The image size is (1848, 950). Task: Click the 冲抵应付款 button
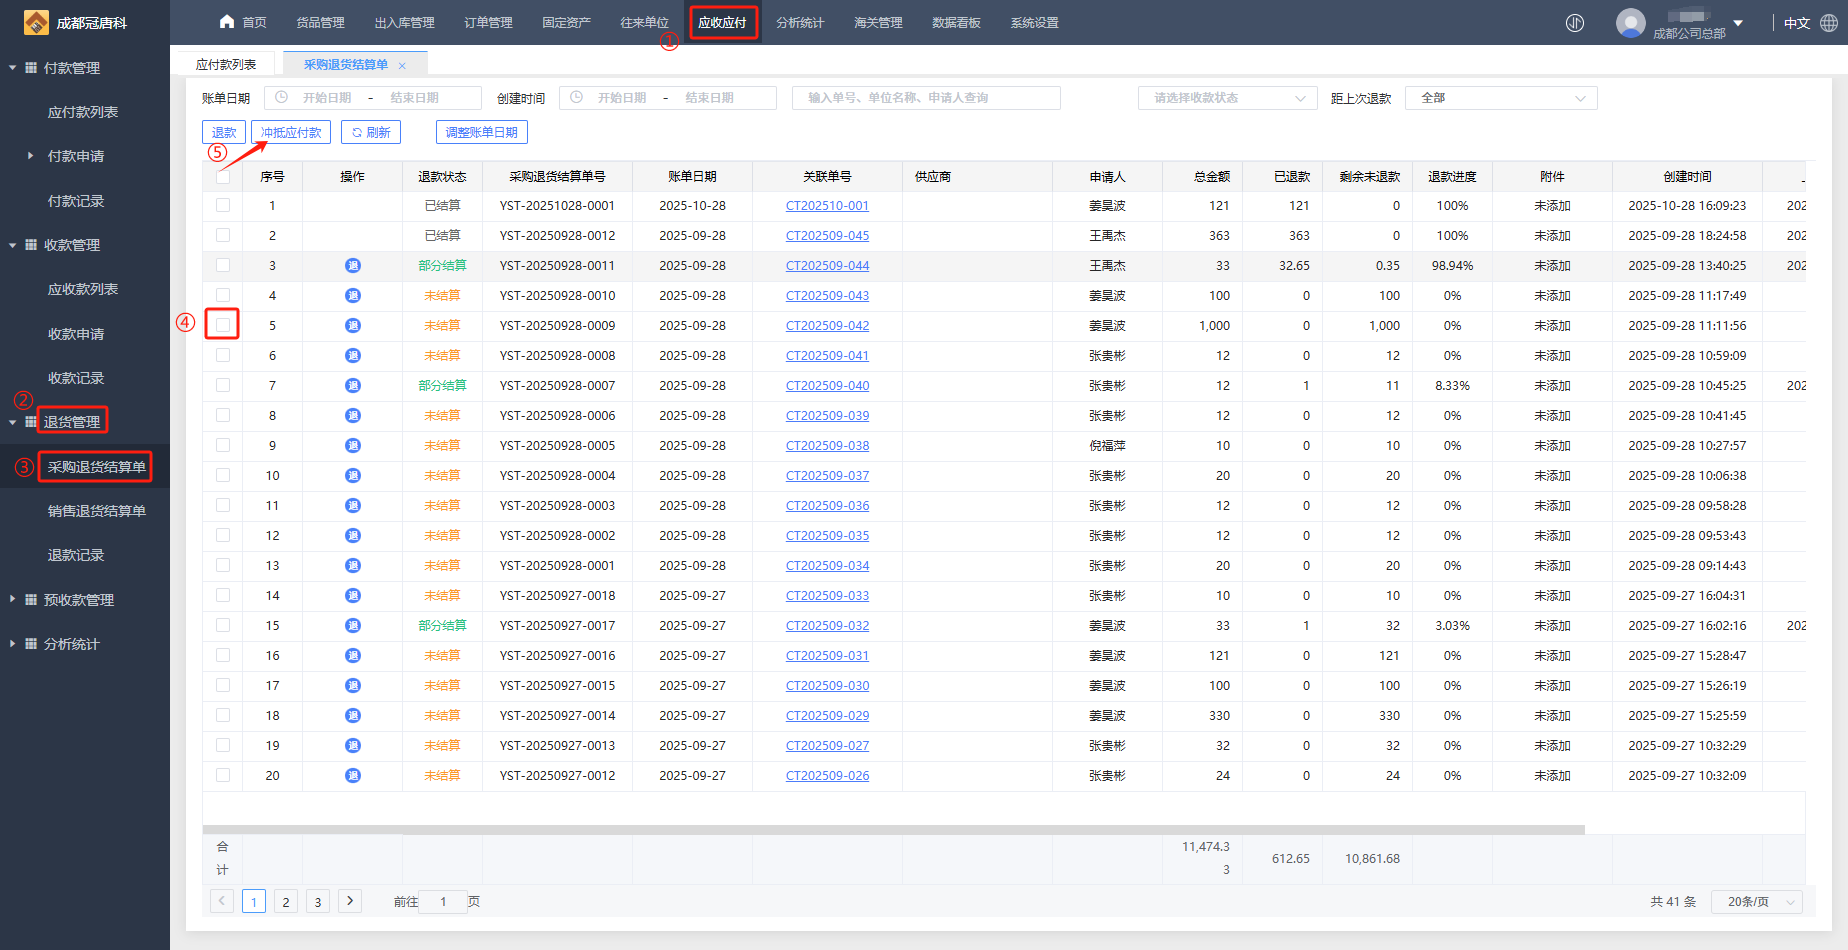[291, 132]
